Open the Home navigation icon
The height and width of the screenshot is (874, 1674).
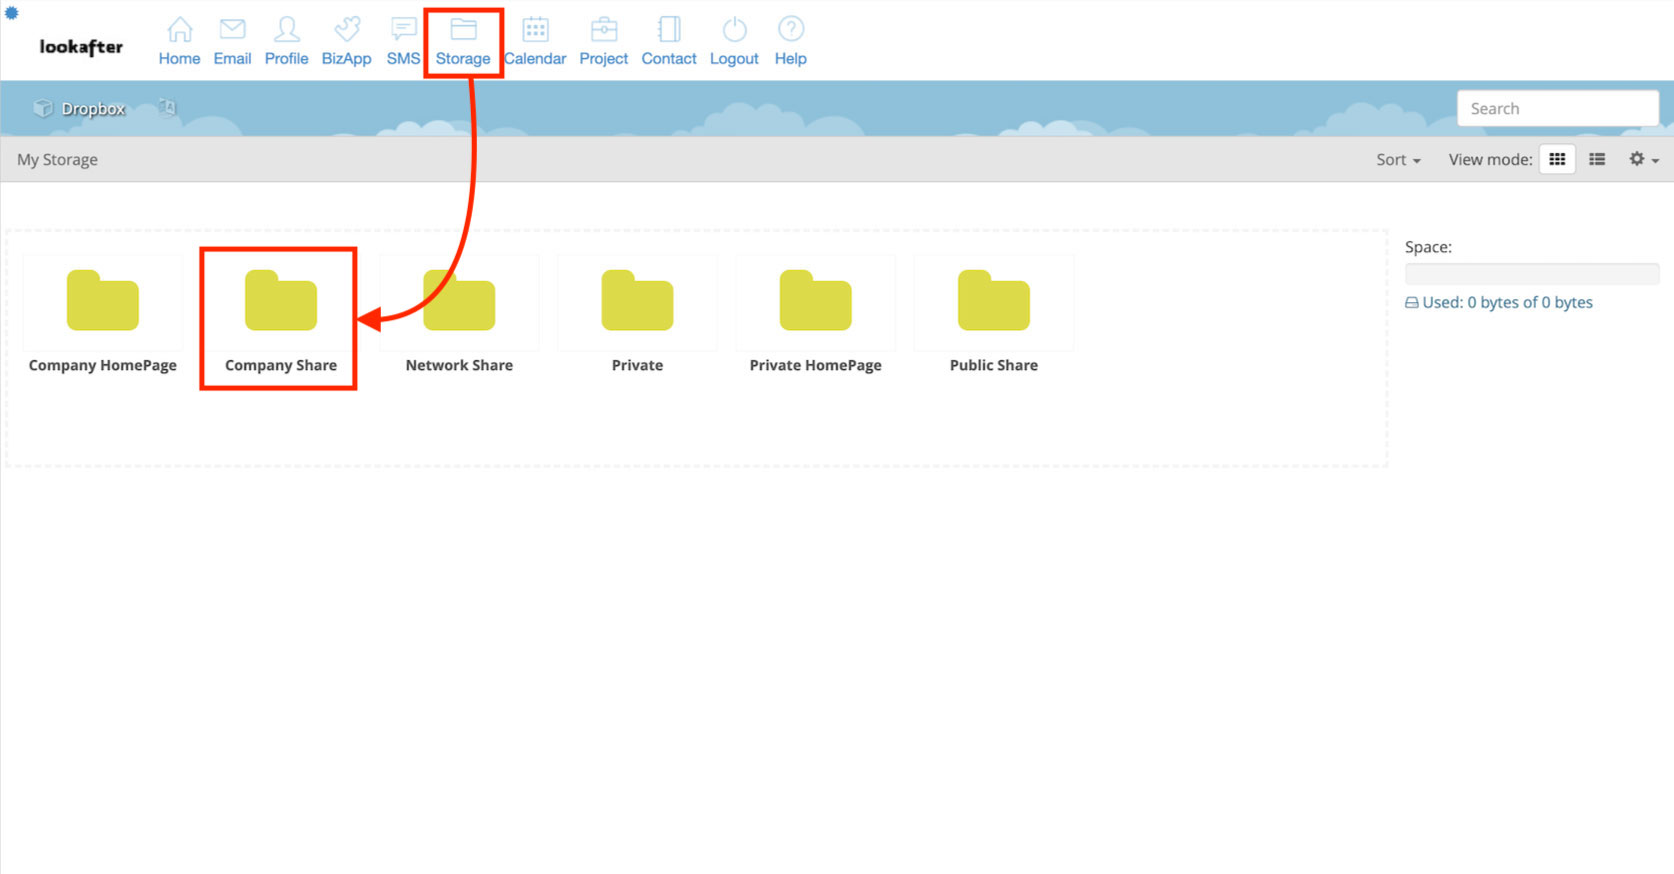(x=179, y=30)
